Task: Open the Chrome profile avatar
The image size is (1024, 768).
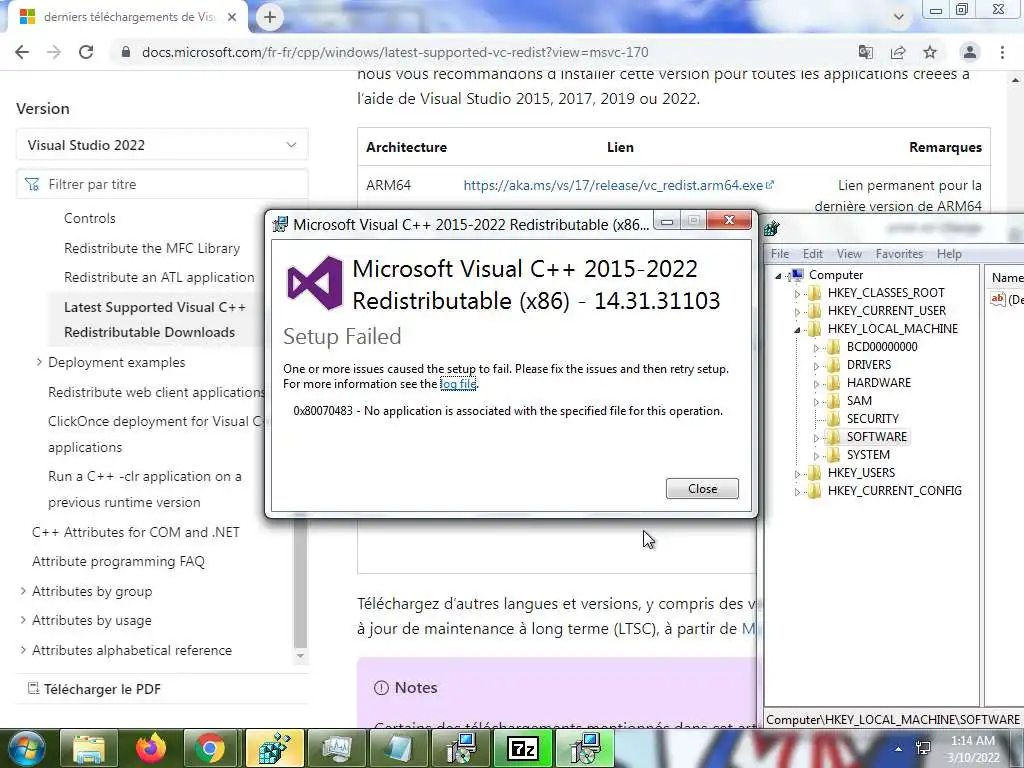Action: (970, 52)
